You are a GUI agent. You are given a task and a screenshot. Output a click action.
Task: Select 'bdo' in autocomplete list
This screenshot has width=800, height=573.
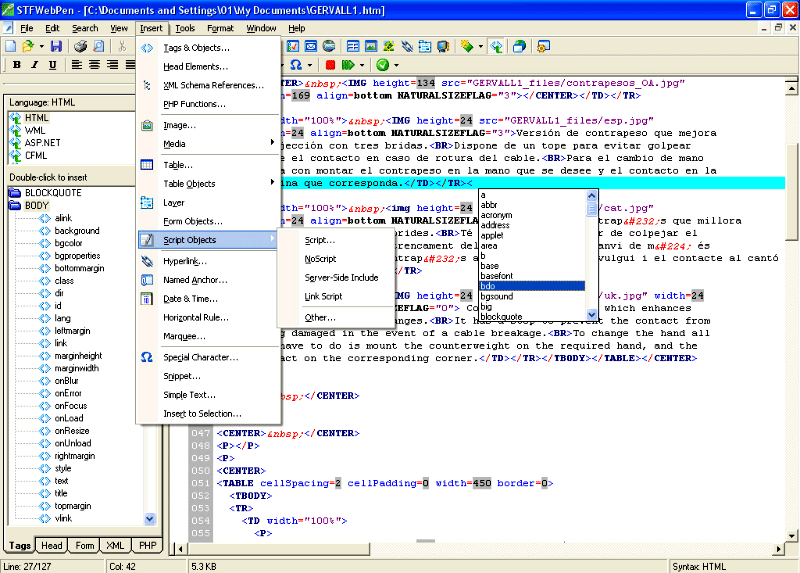pos(532,286)
